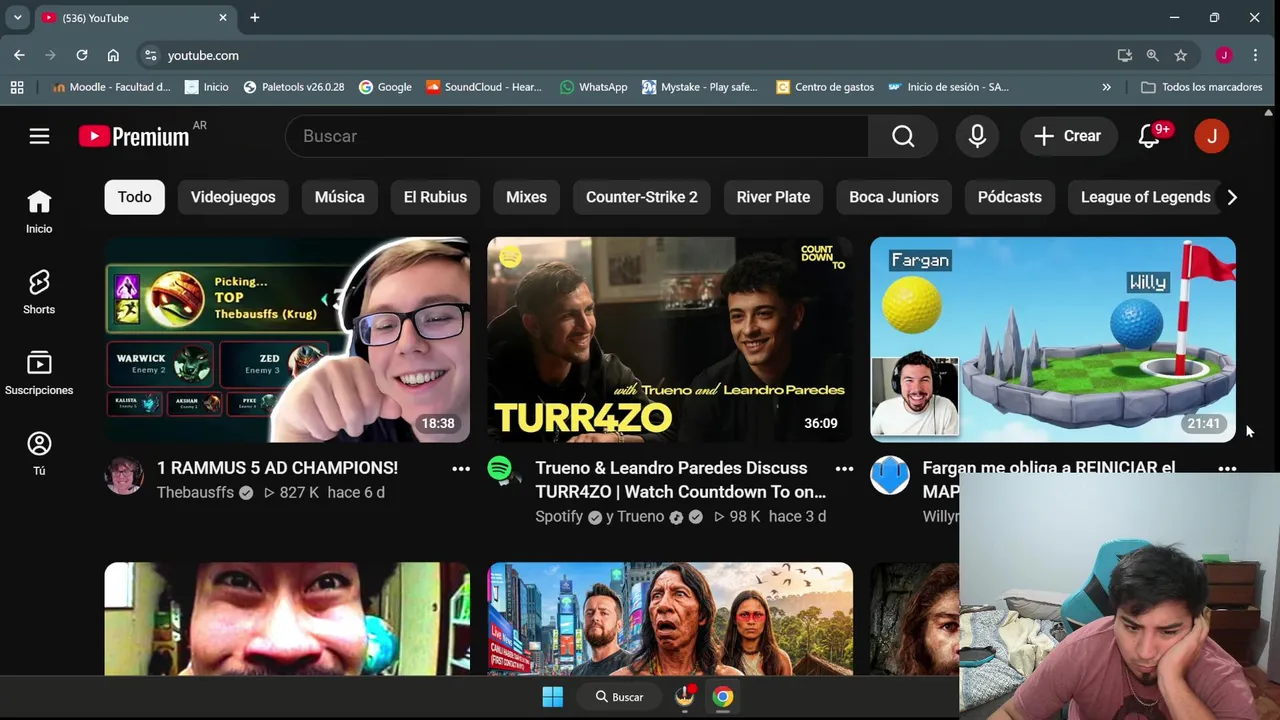Click Windows taskbar Buscar search
Screen dimensions: 1280x720
(x=620, y=697)
